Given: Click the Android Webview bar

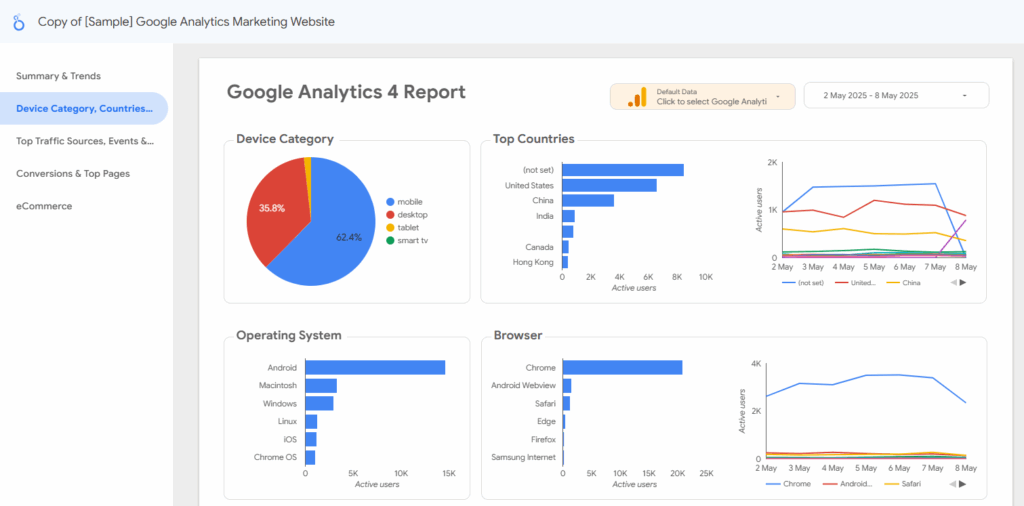Looking at the screenshot, I should [x=567, y=386].
